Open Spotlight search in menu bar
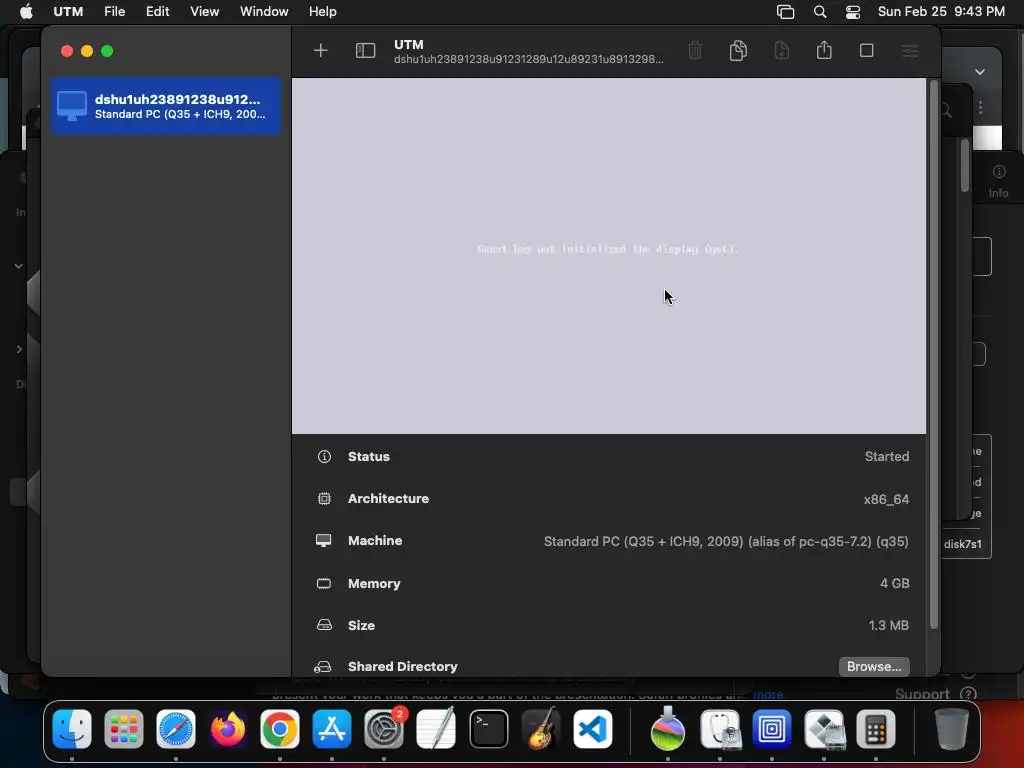1024x768 pixels. click(x=820, y=12)
